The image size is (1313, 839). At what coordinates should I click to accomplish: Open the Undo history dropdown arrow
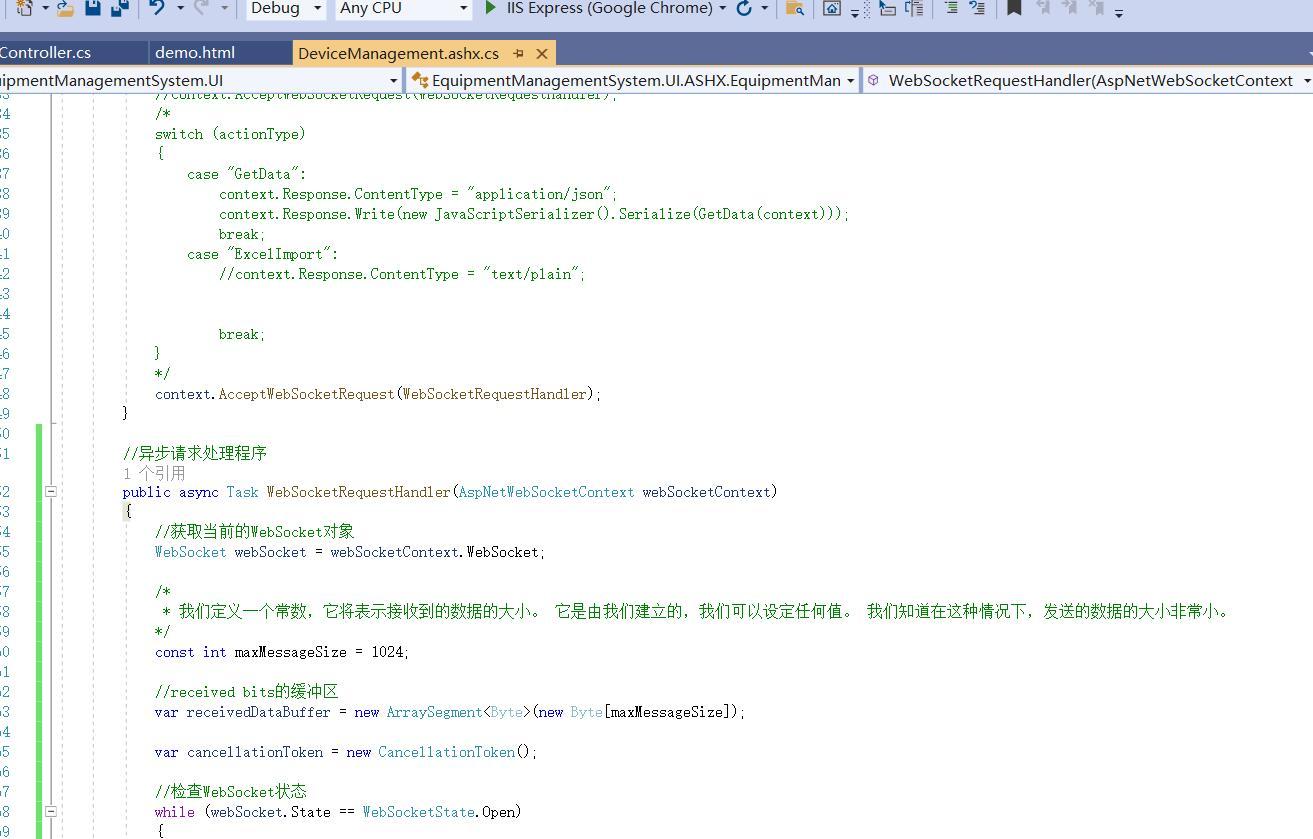pyautogui.click(x=180, y=8)
